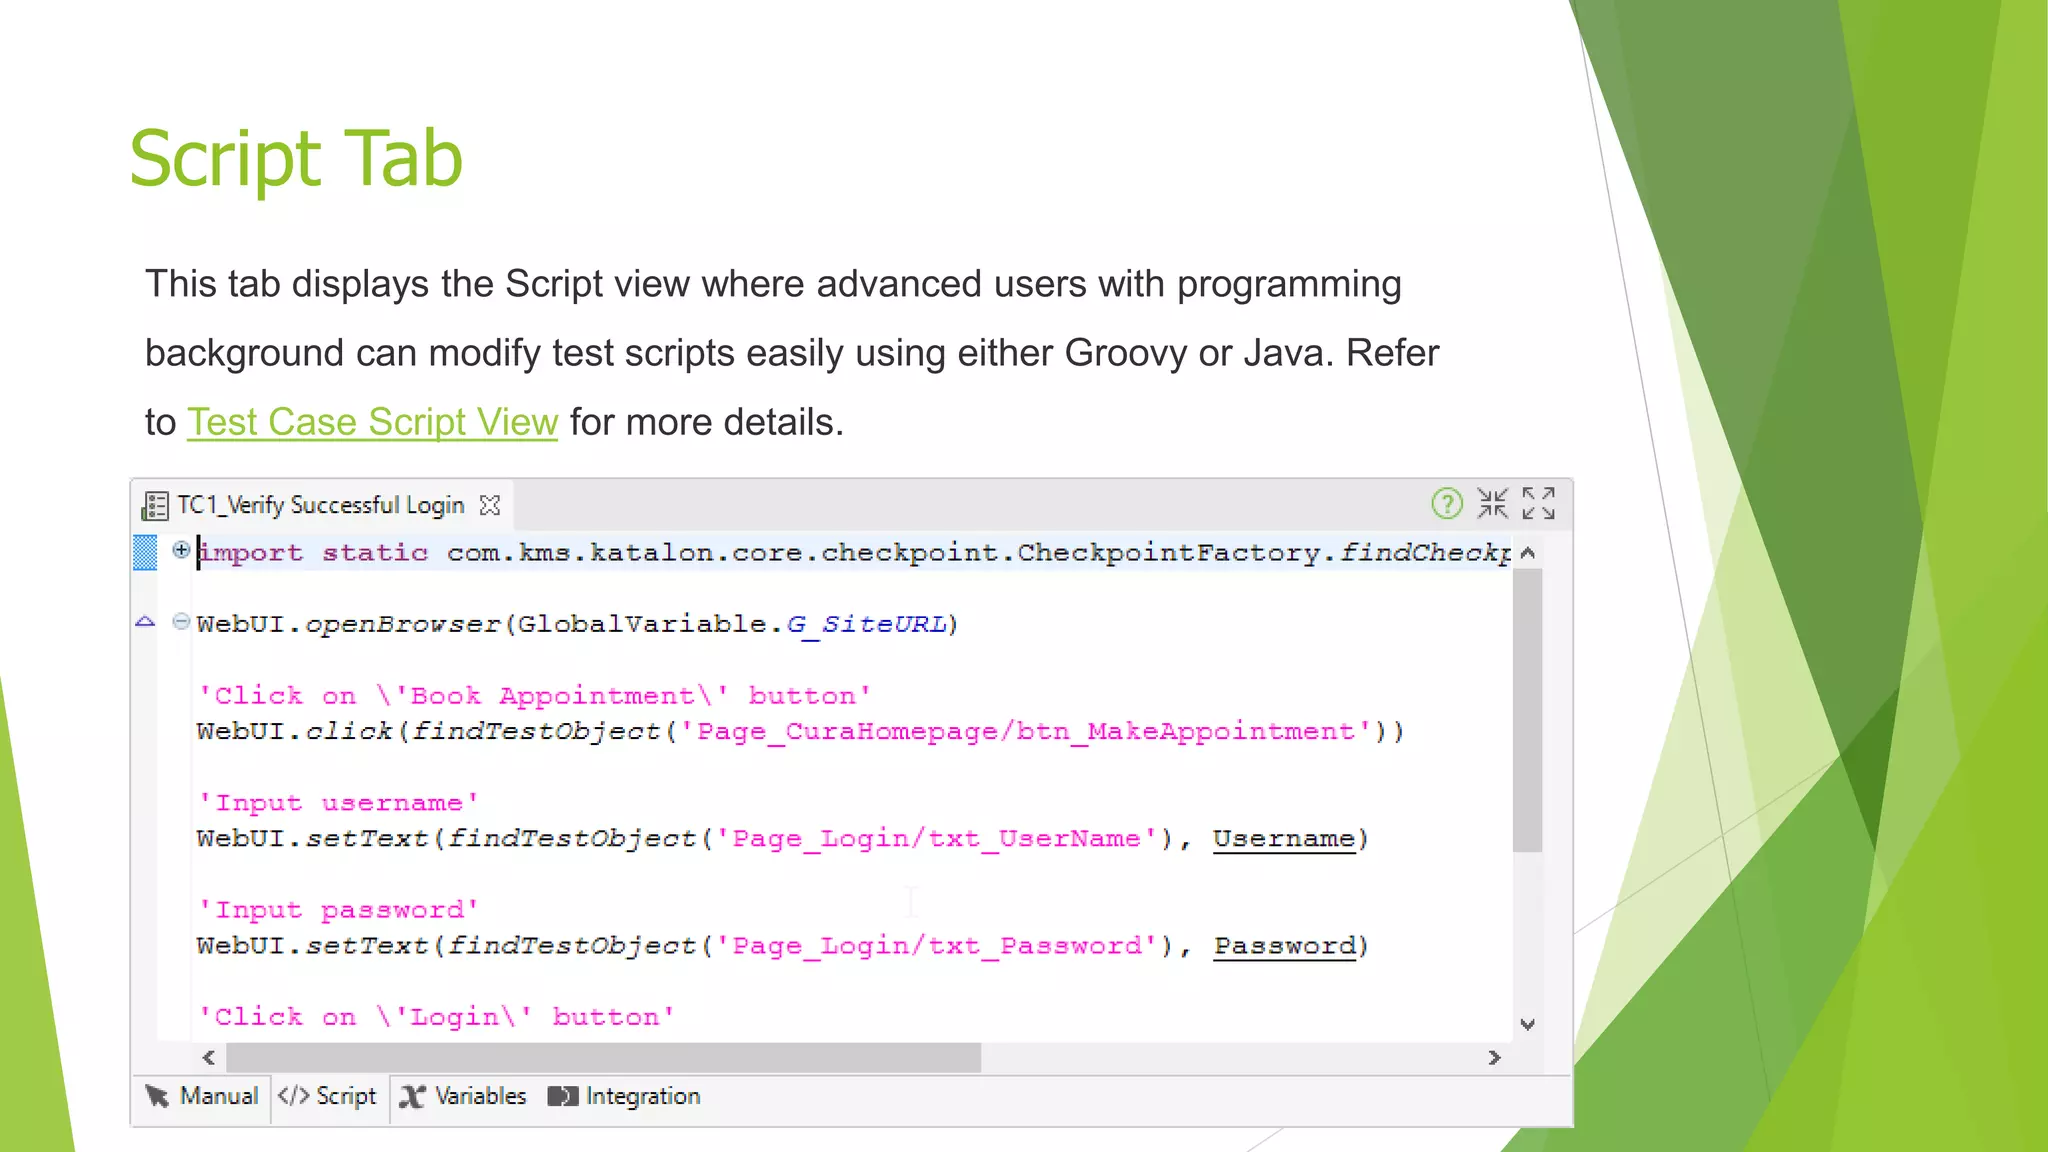Click the Manual tab cursor icon

157,1097
